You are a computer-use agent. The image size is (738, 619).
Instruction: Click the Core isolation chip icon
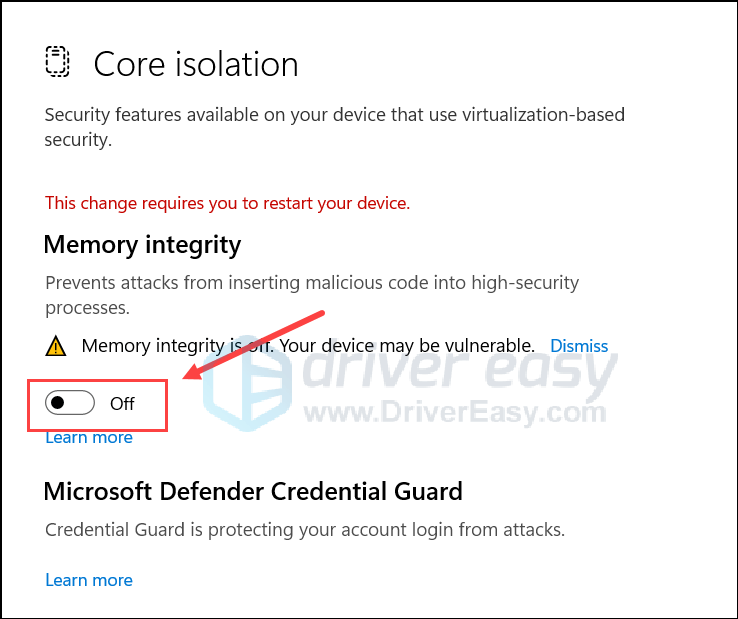pyautogui.click(x=58, y=62)
